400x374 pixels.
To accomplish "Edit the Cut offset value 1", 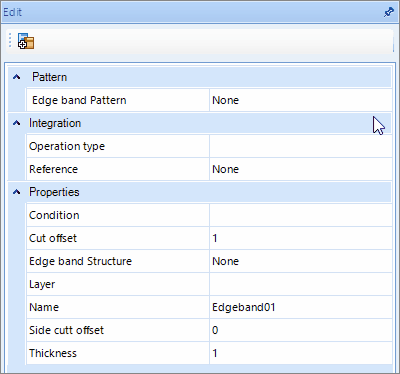I will click(x=300, y=238).
